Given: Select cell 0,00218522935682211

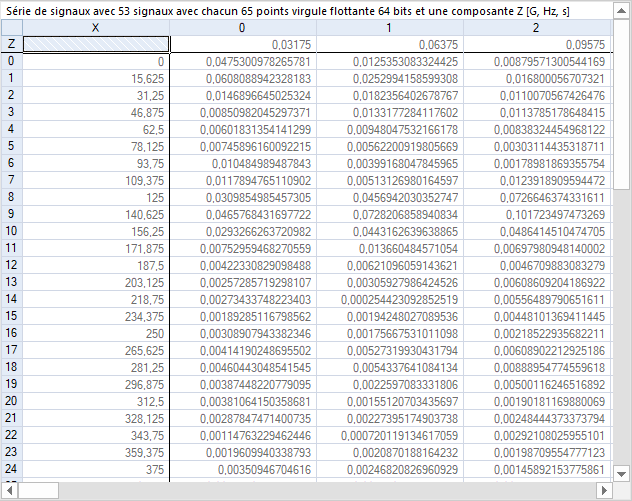Looking at the screenshot, I should [537, 333].
